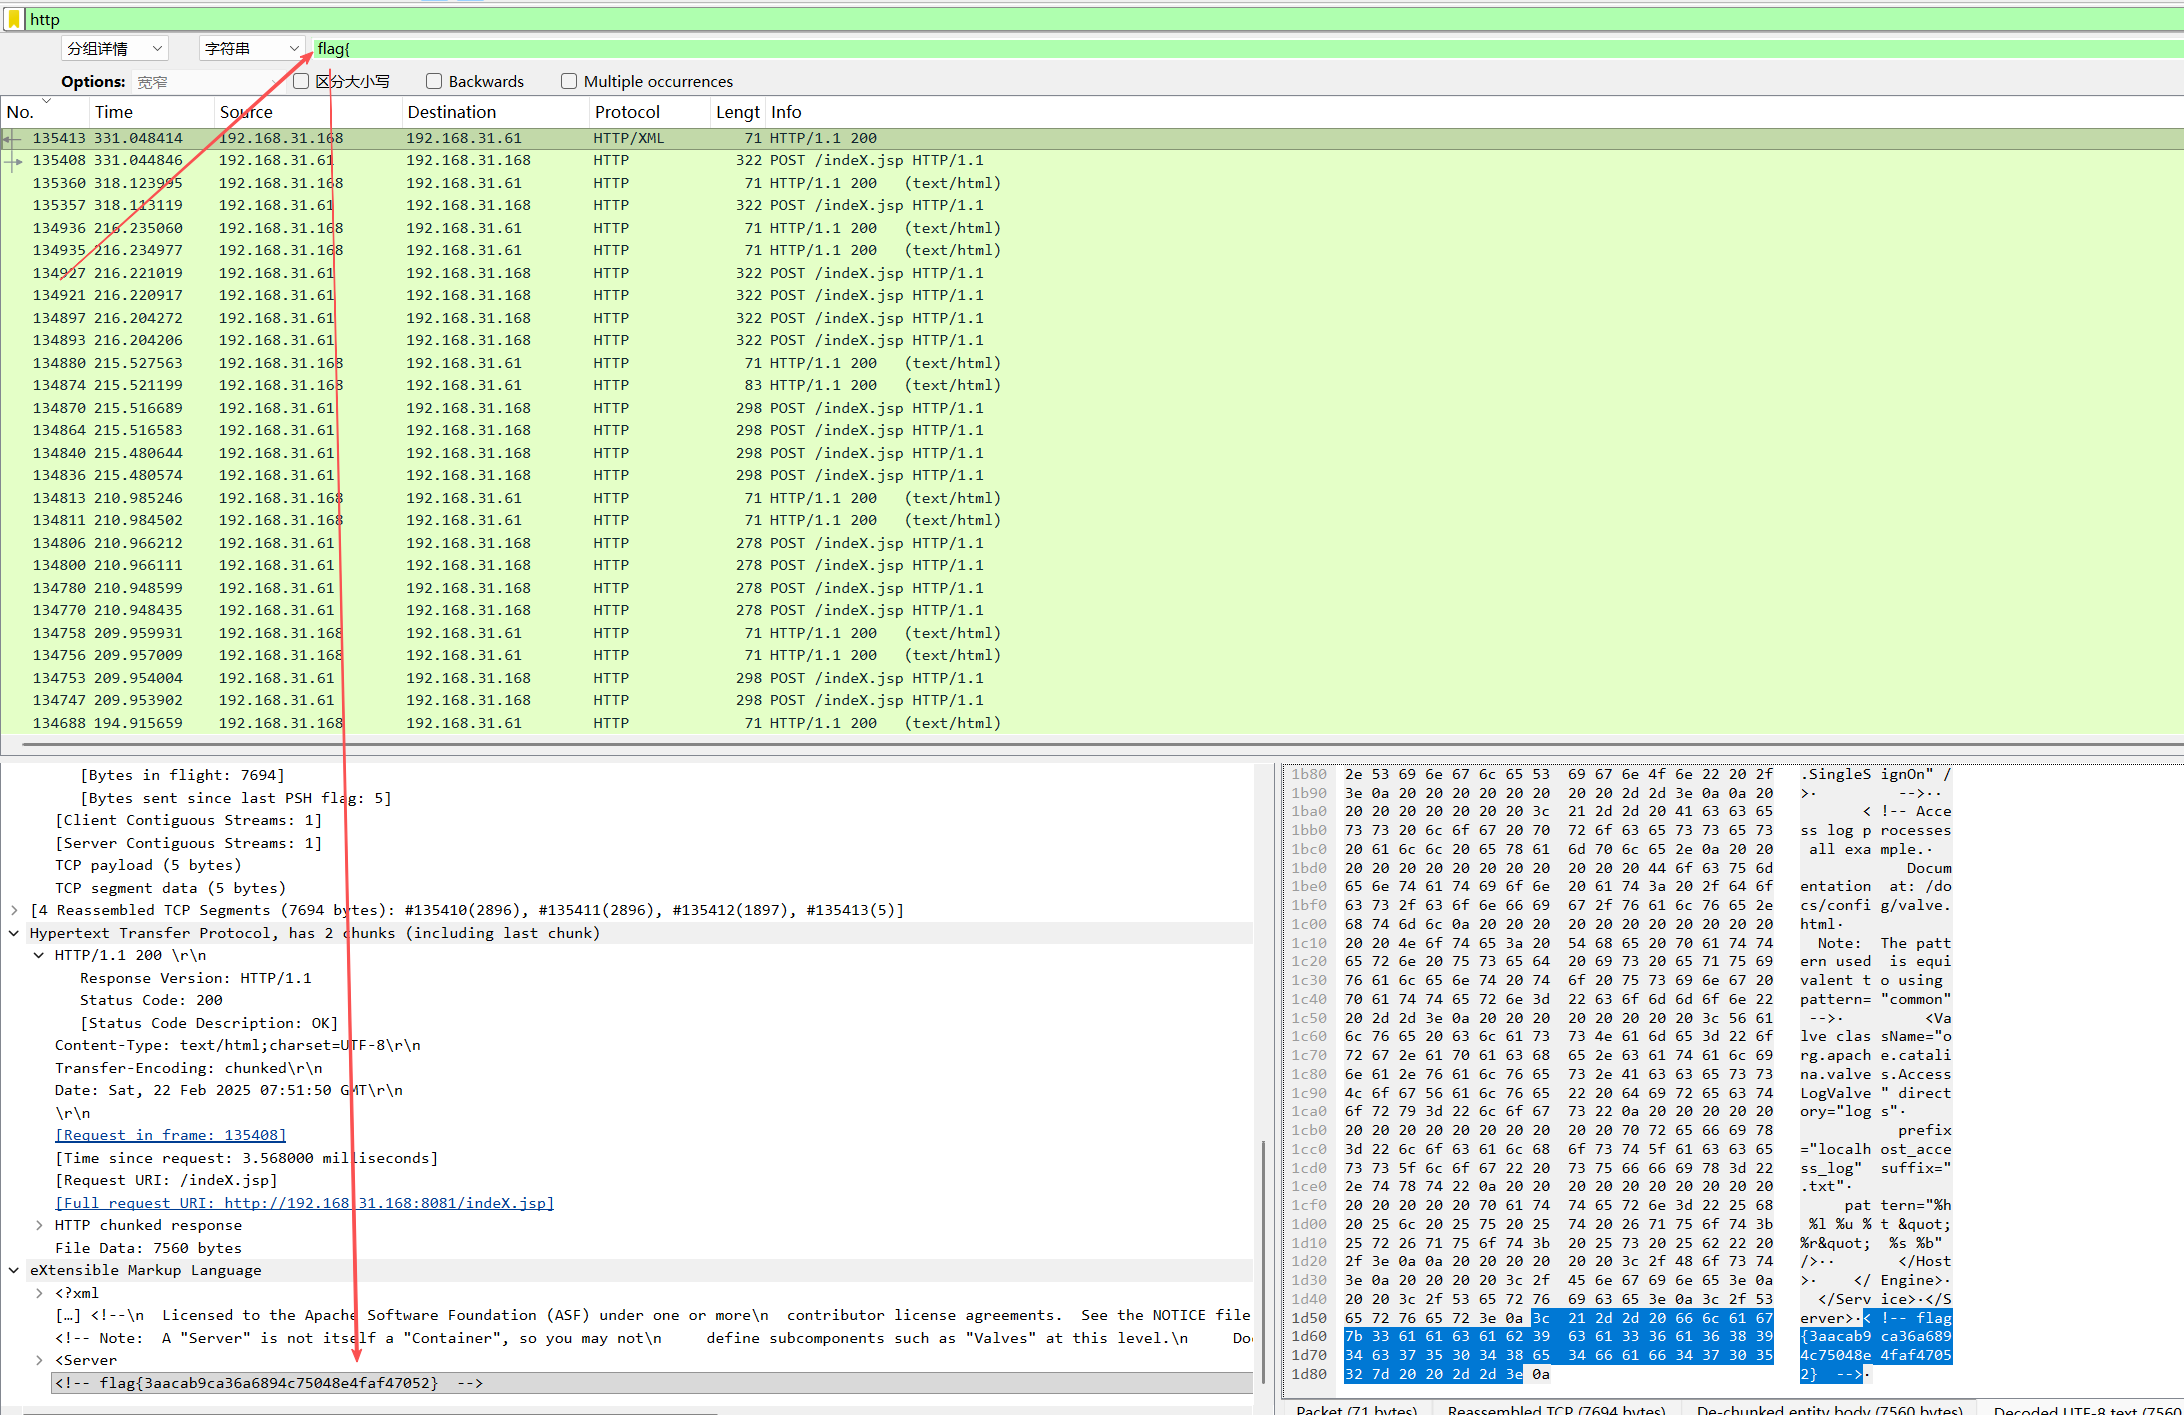Viewport: 2184px width, 1415px height.
Task: Expand the 4 Reassembled TCP Segments node
Action: (15, 910)
